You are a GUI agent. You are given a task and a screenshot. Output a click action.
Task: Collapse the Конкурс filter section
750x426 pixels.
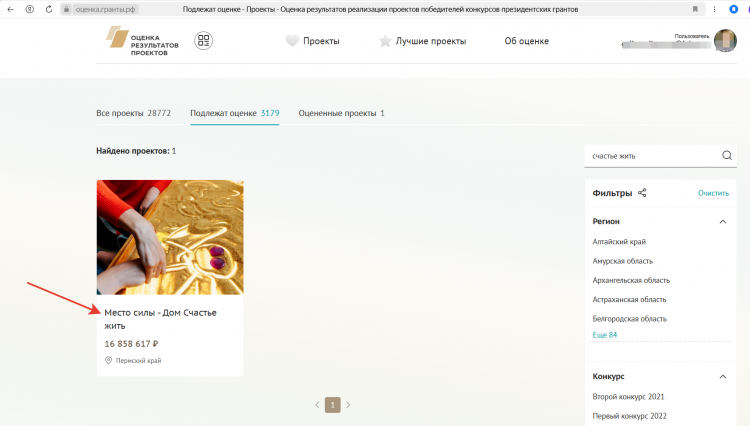point(723,376)
